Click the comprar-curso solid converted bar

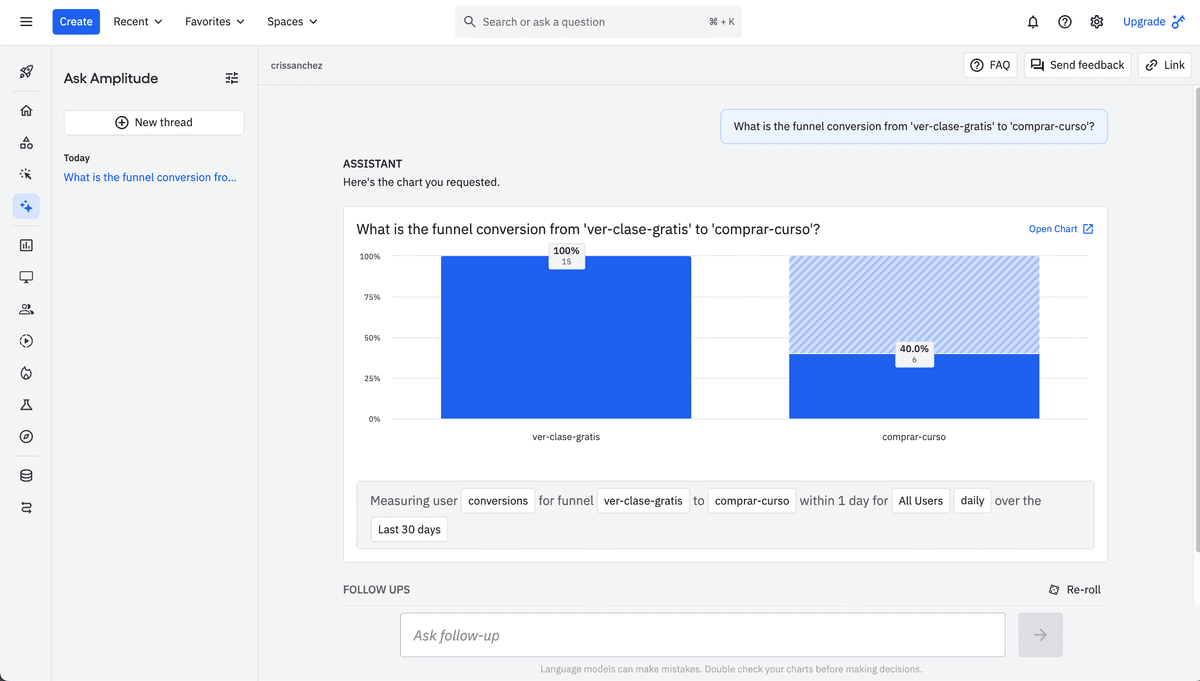(x=914, y=386)
